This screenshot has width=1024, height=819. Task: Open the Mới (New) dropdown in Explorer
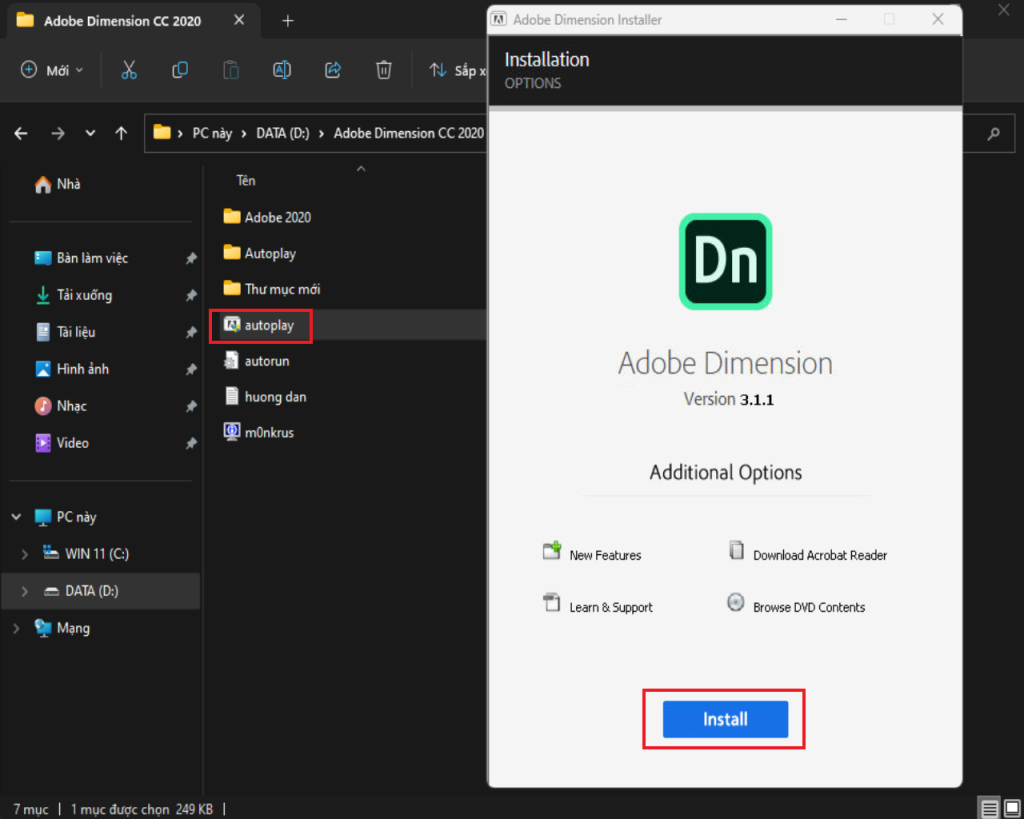(52, 70)
